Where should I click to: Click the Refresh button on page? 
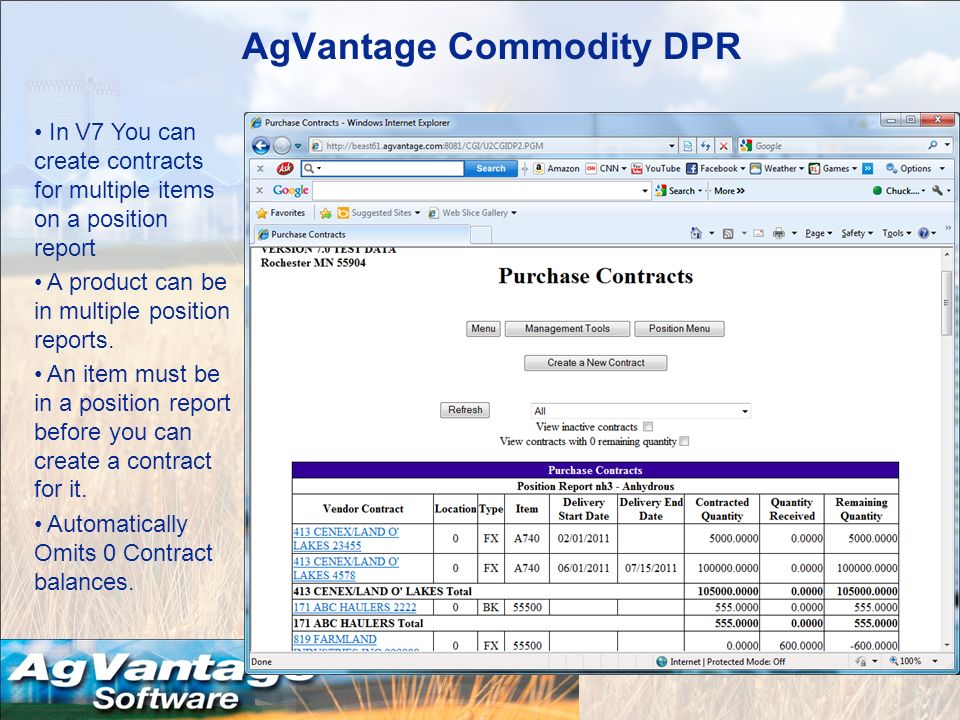(465, 410)
